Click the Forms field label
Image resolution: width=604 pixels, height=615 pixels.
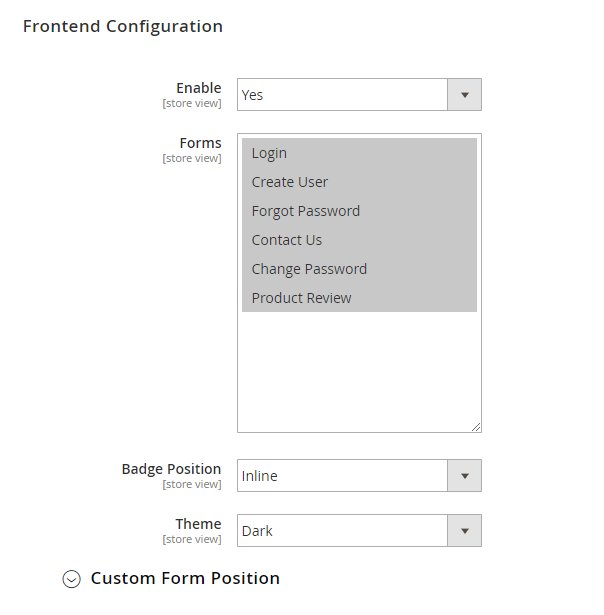tap(201, 143)
